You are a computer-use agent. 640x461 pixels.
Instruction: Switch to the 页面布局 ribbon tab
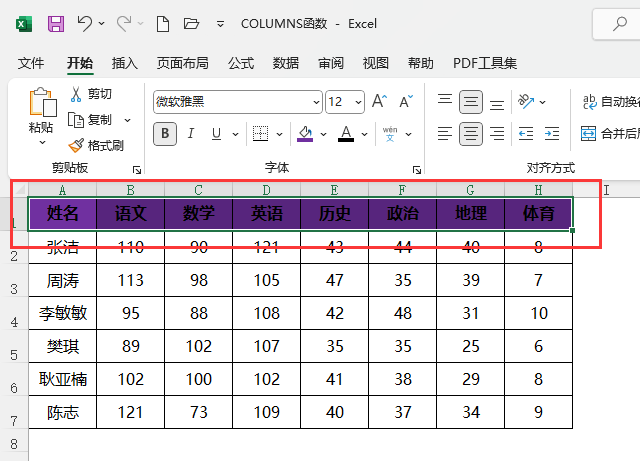pos(183,63)
